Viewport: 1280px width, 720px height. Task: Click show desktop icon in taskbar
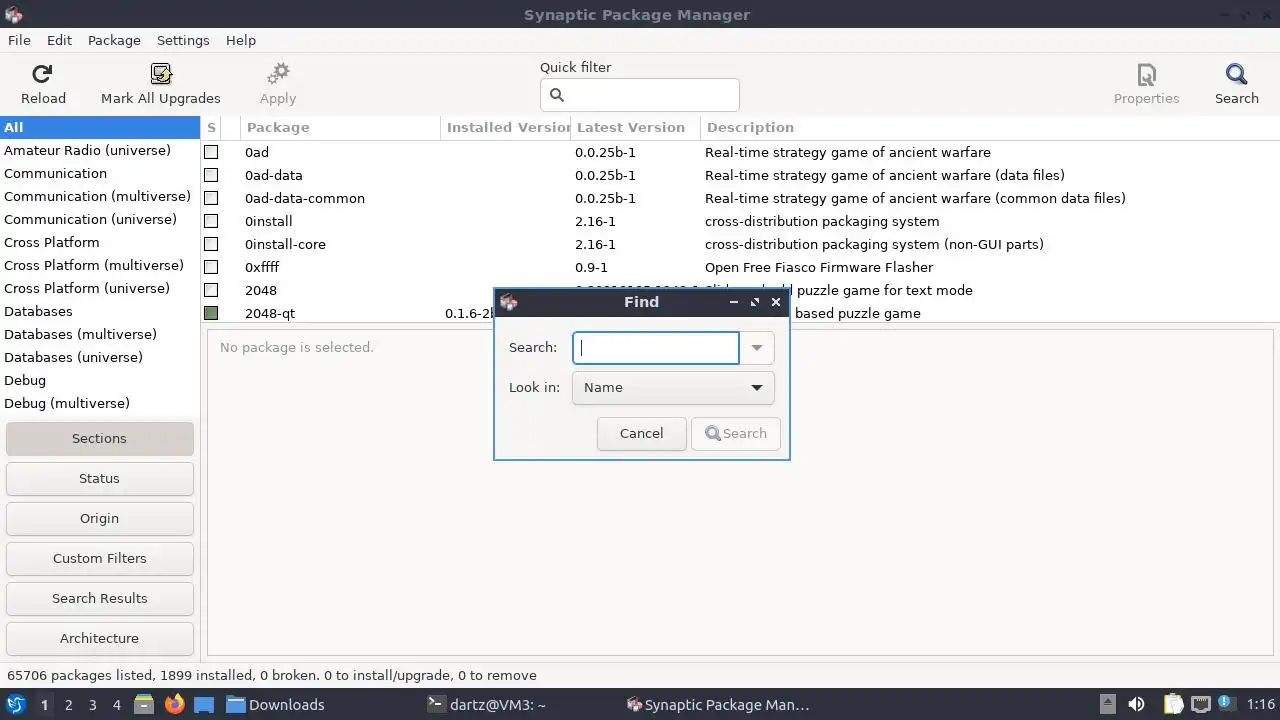click(x=204, y=705)
